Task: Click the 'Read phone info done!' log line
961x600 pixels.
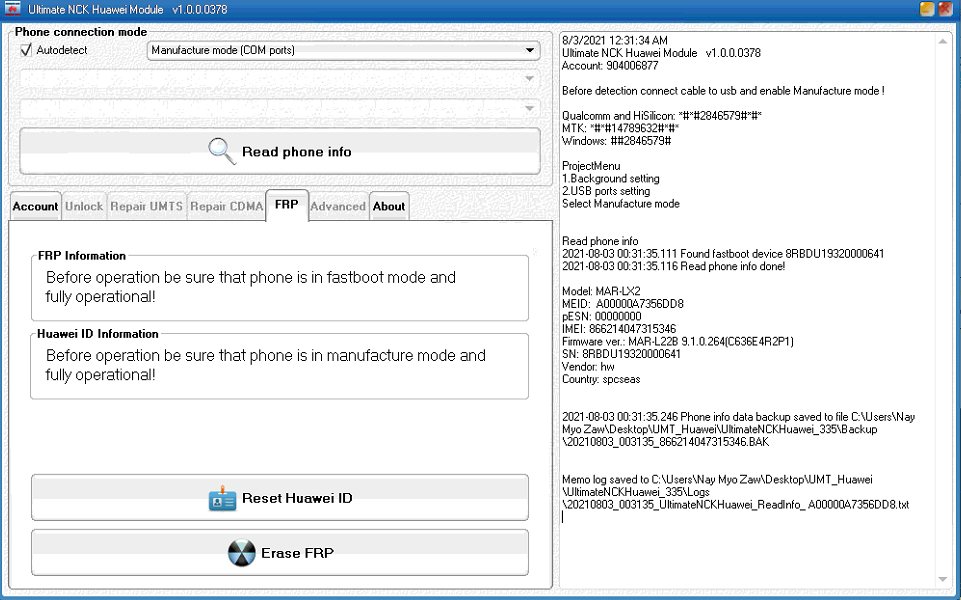Action: point(674,267)
